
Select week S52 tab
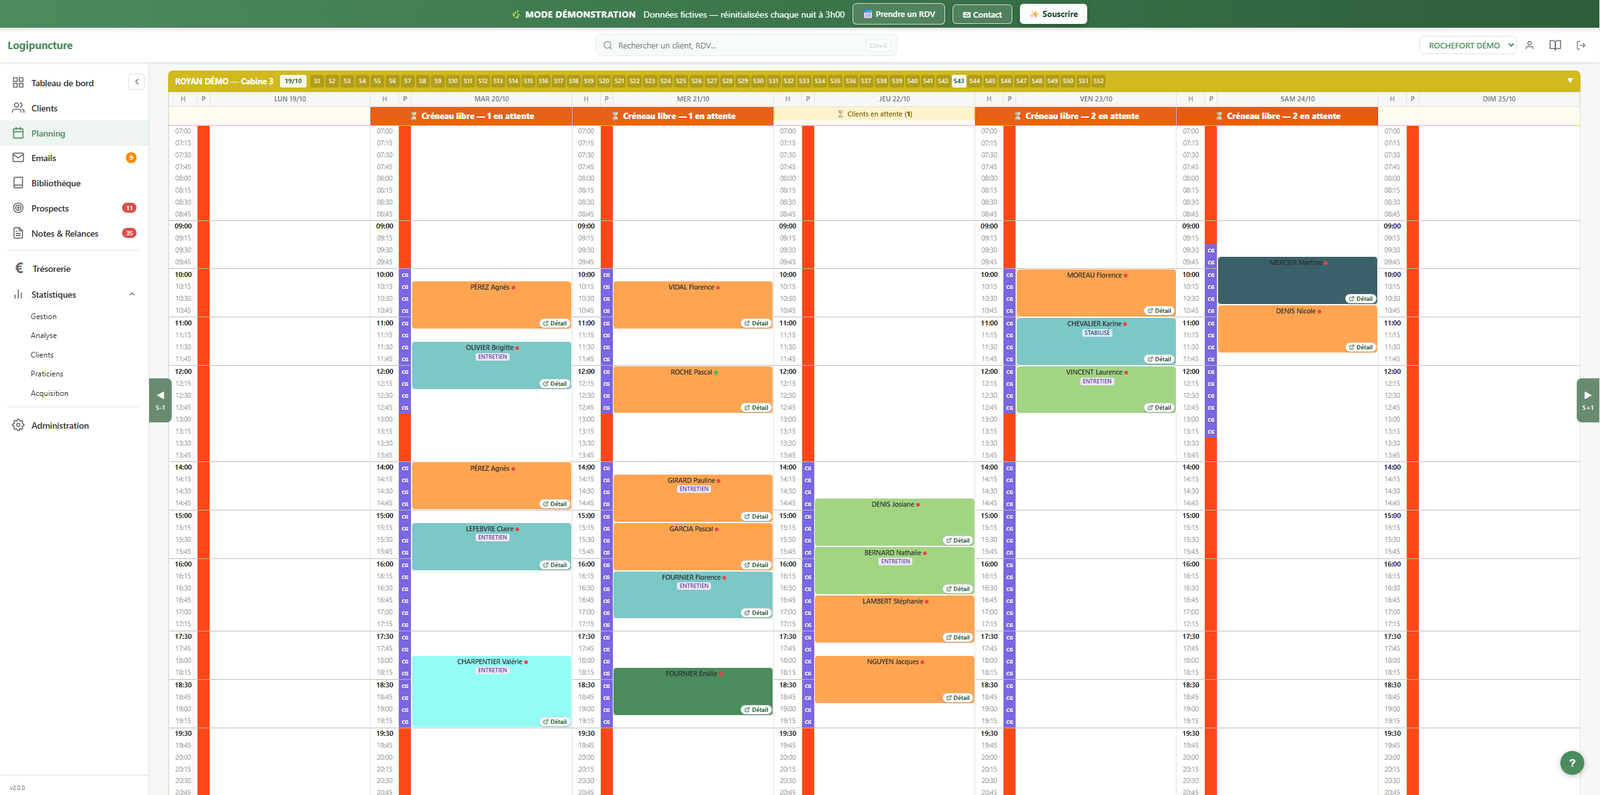point(1098,81)
